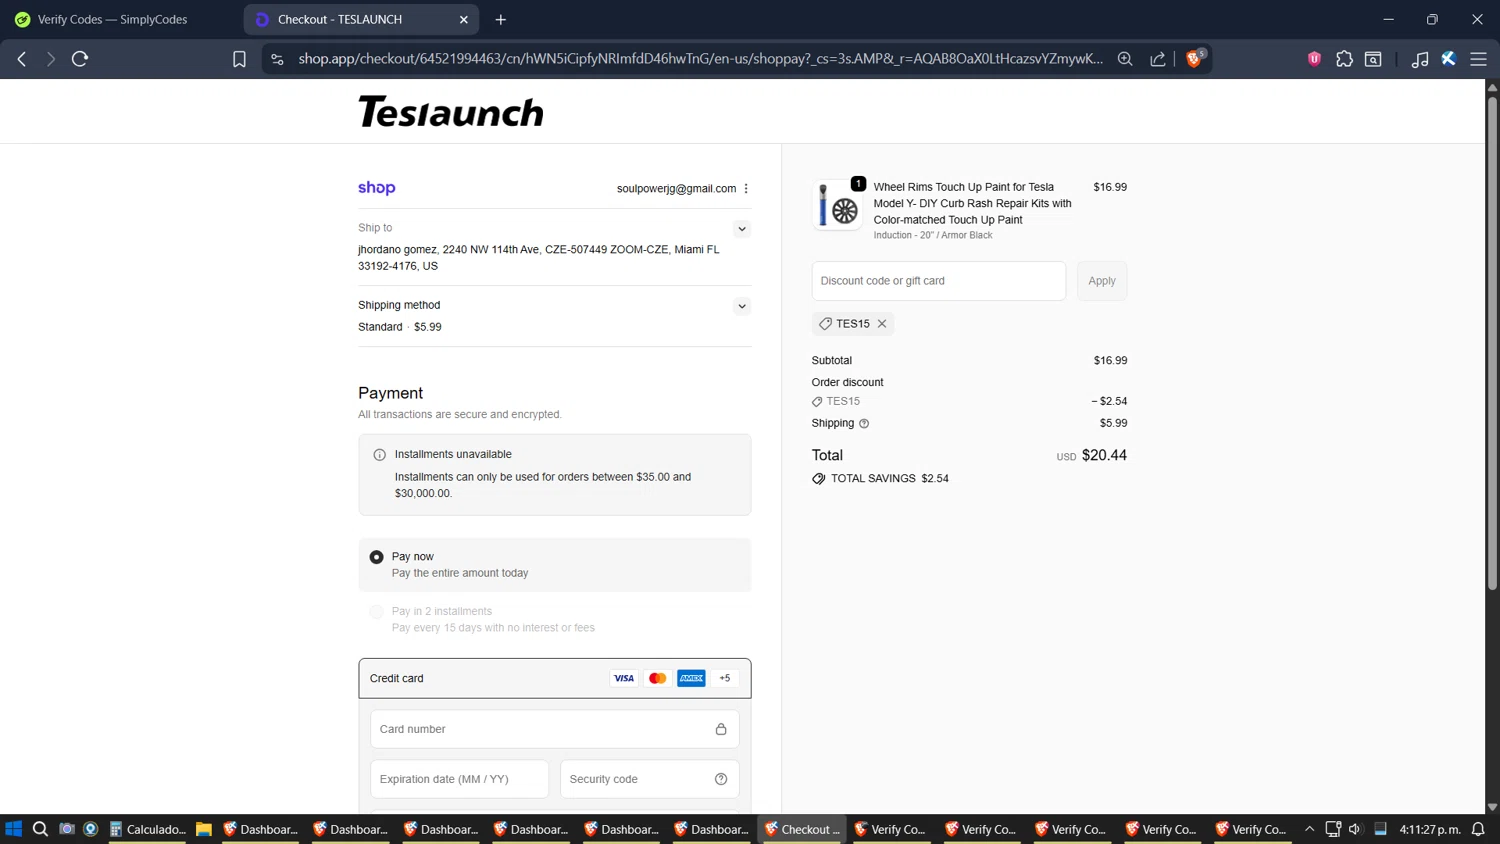Click the soulpowerjg@gmail.com email text
This screenshot has width=1500, height=844.
(676, 188)
